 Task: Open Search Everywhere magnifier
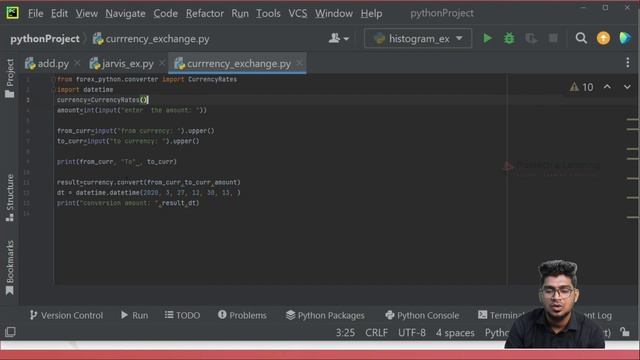(x=581, y=38)
